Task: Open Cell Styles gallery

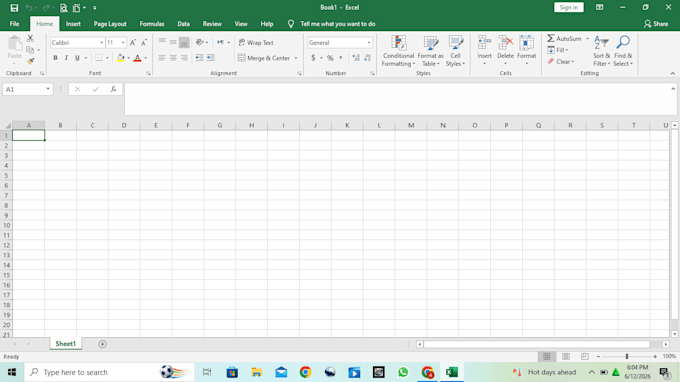Action: pyautogui.click(x=455, y=51)
